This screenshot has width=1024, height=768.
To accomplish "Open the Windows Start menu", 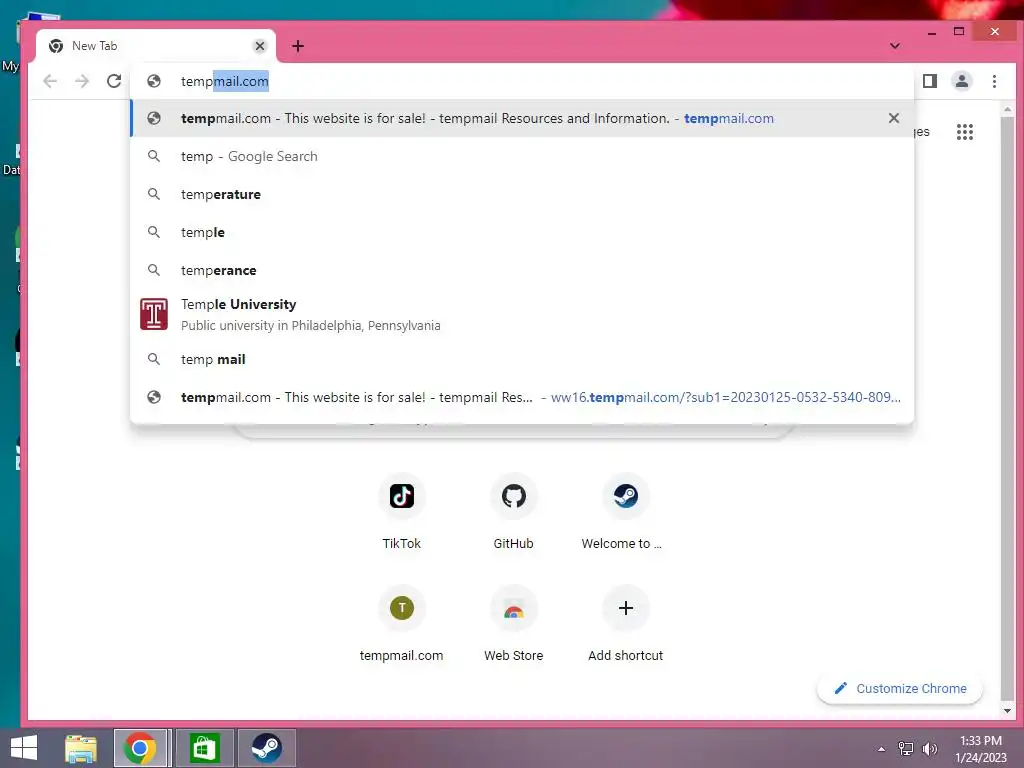I will (24, 748).
